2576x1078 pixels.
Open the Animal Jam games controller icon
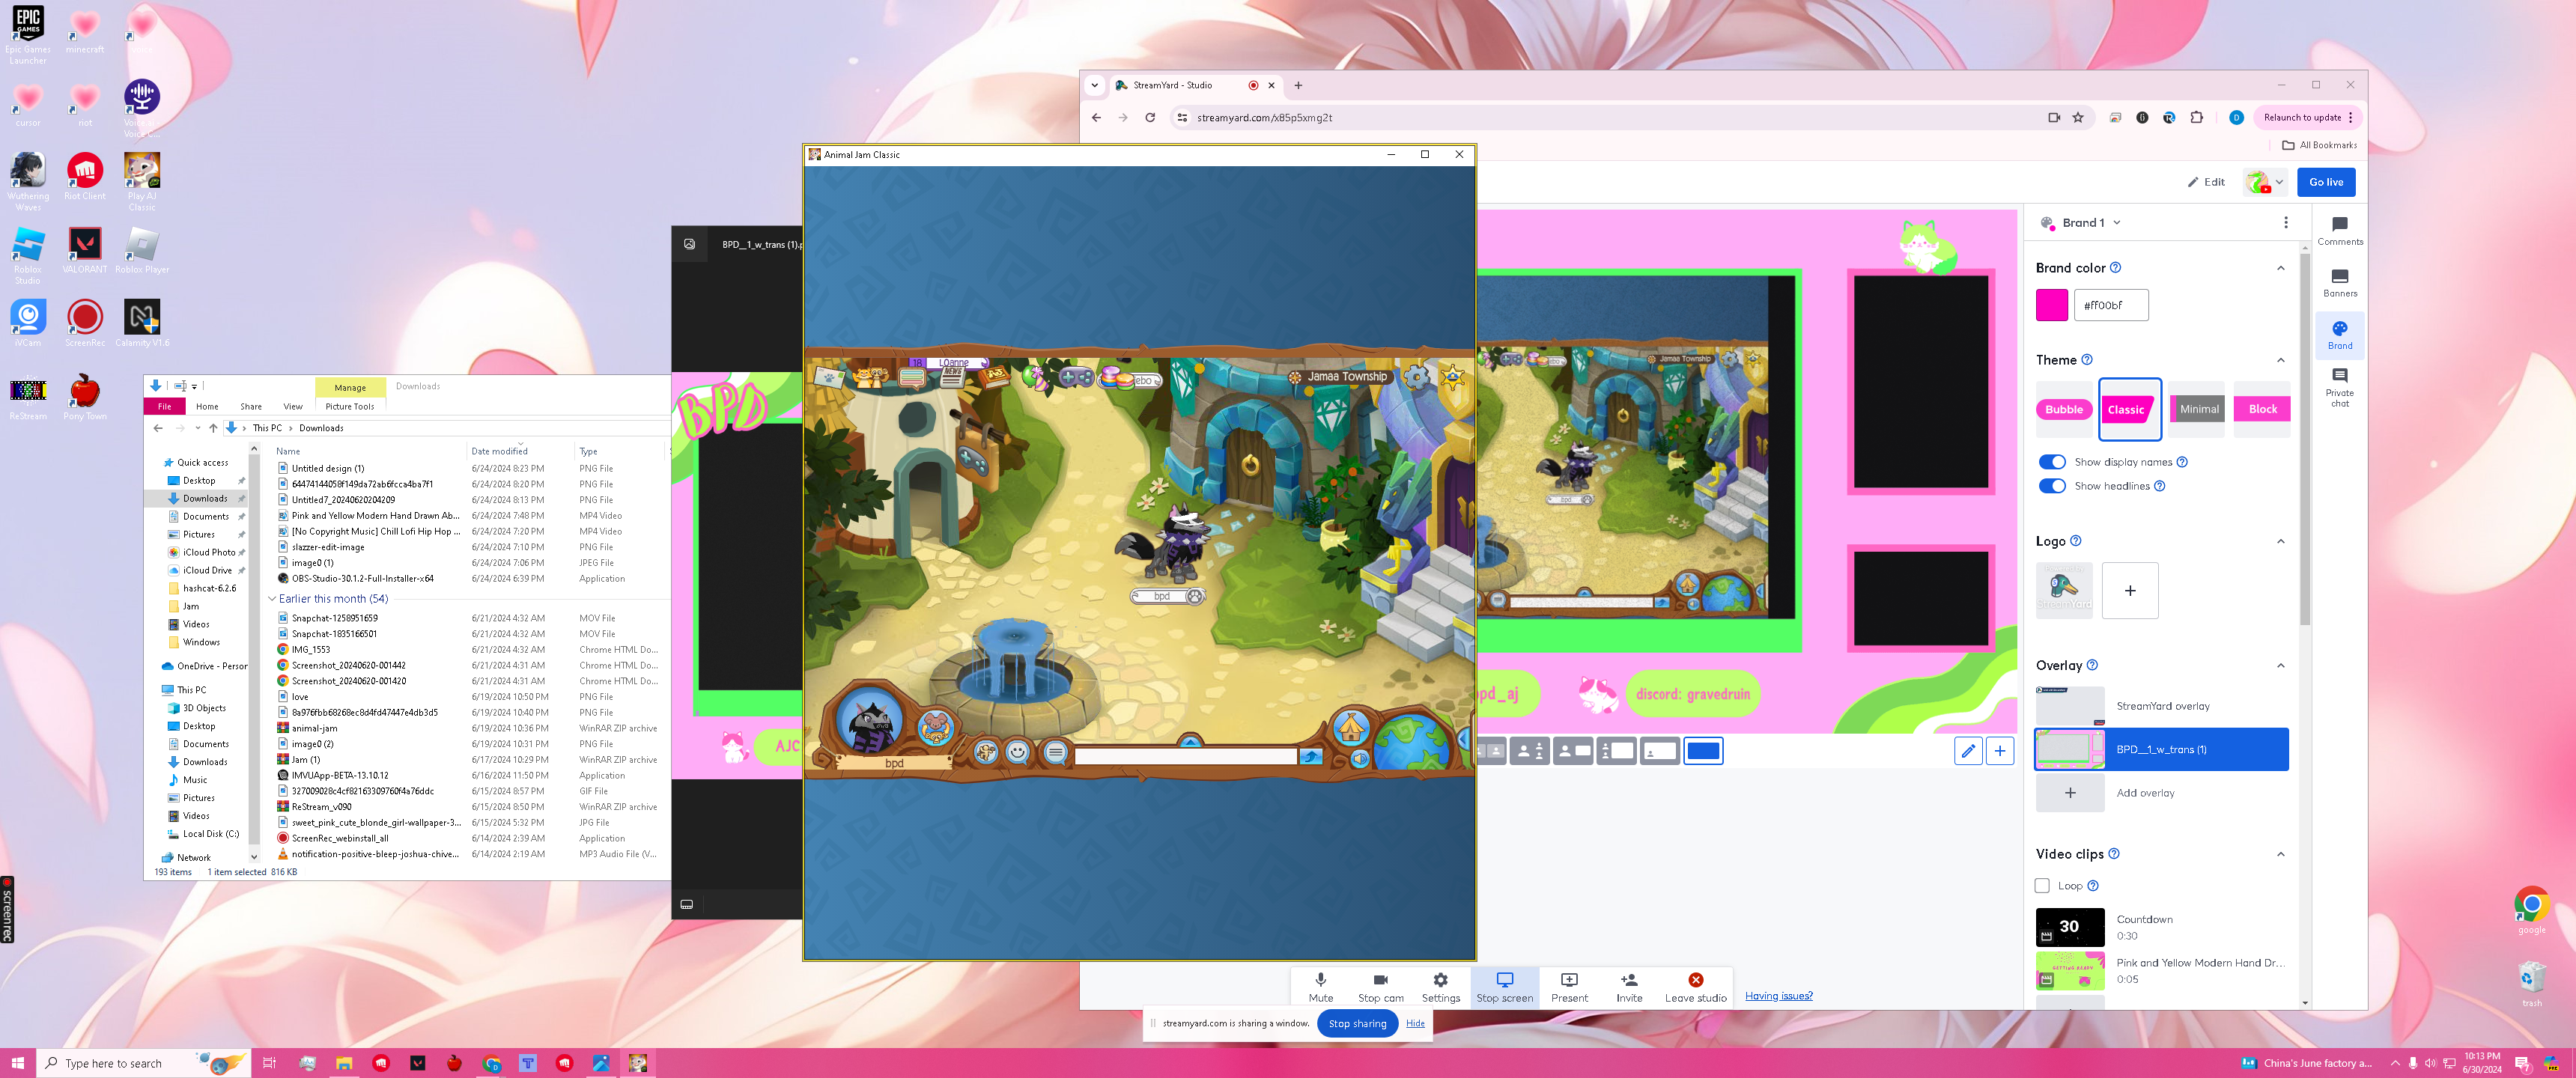[1076, 377]
